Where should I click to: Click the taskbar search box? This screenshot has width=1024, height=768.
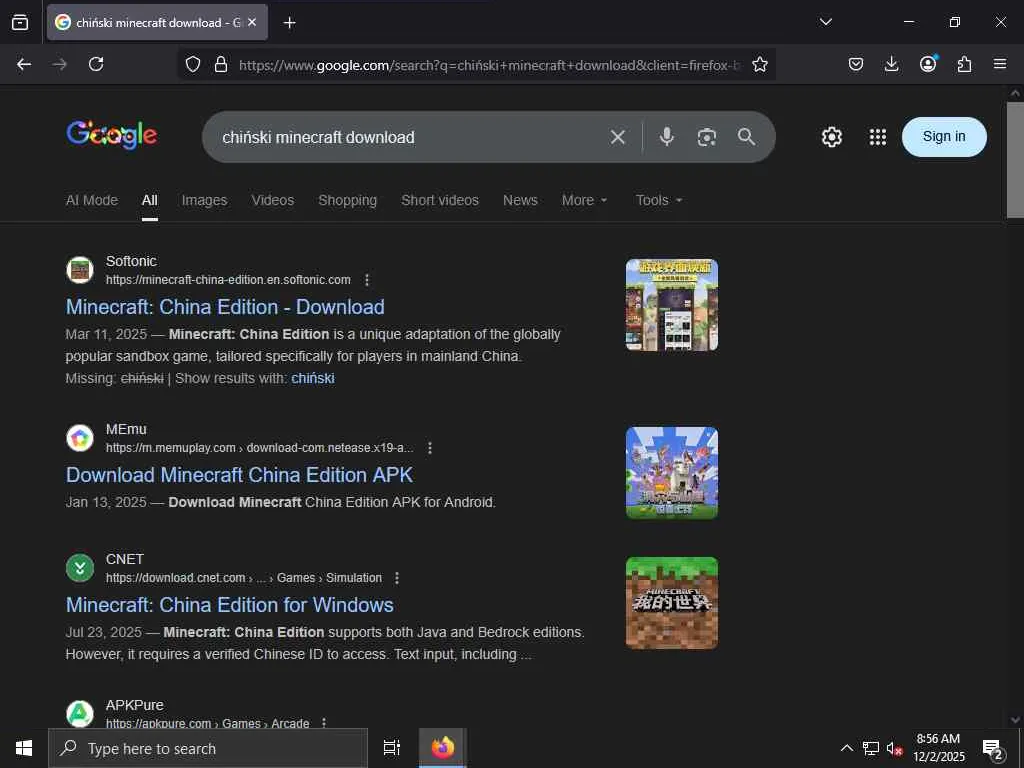tap(208, 748)
